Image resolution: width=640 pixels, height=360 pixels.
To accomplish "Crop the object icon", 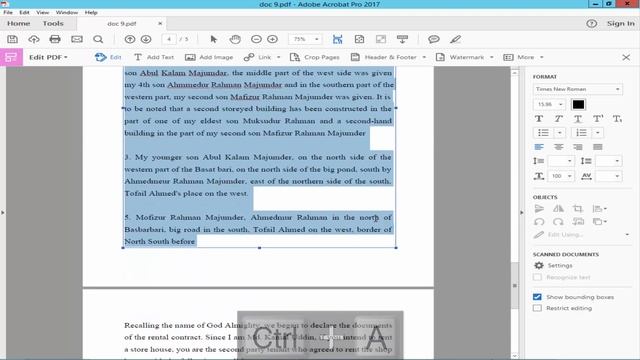I will (x=578, y=209).
